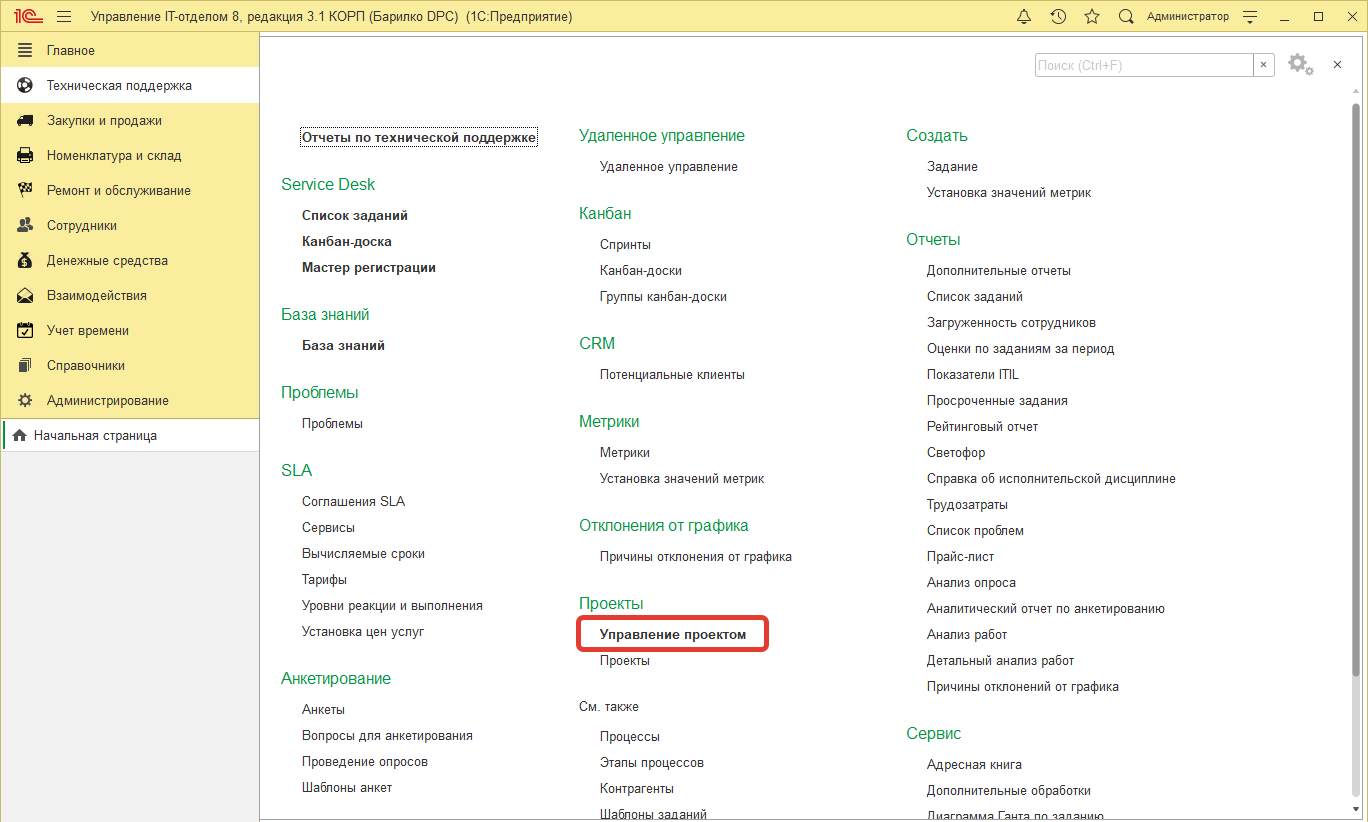Open the Канбан-доска link under Service Desk
The height and width of the screenshot is (822, 1368).
[x=346, y=242]
